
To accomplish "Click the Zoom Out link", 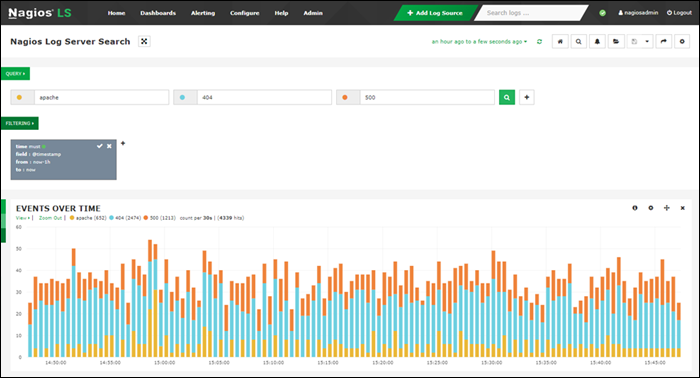I will tap(50, 218).
